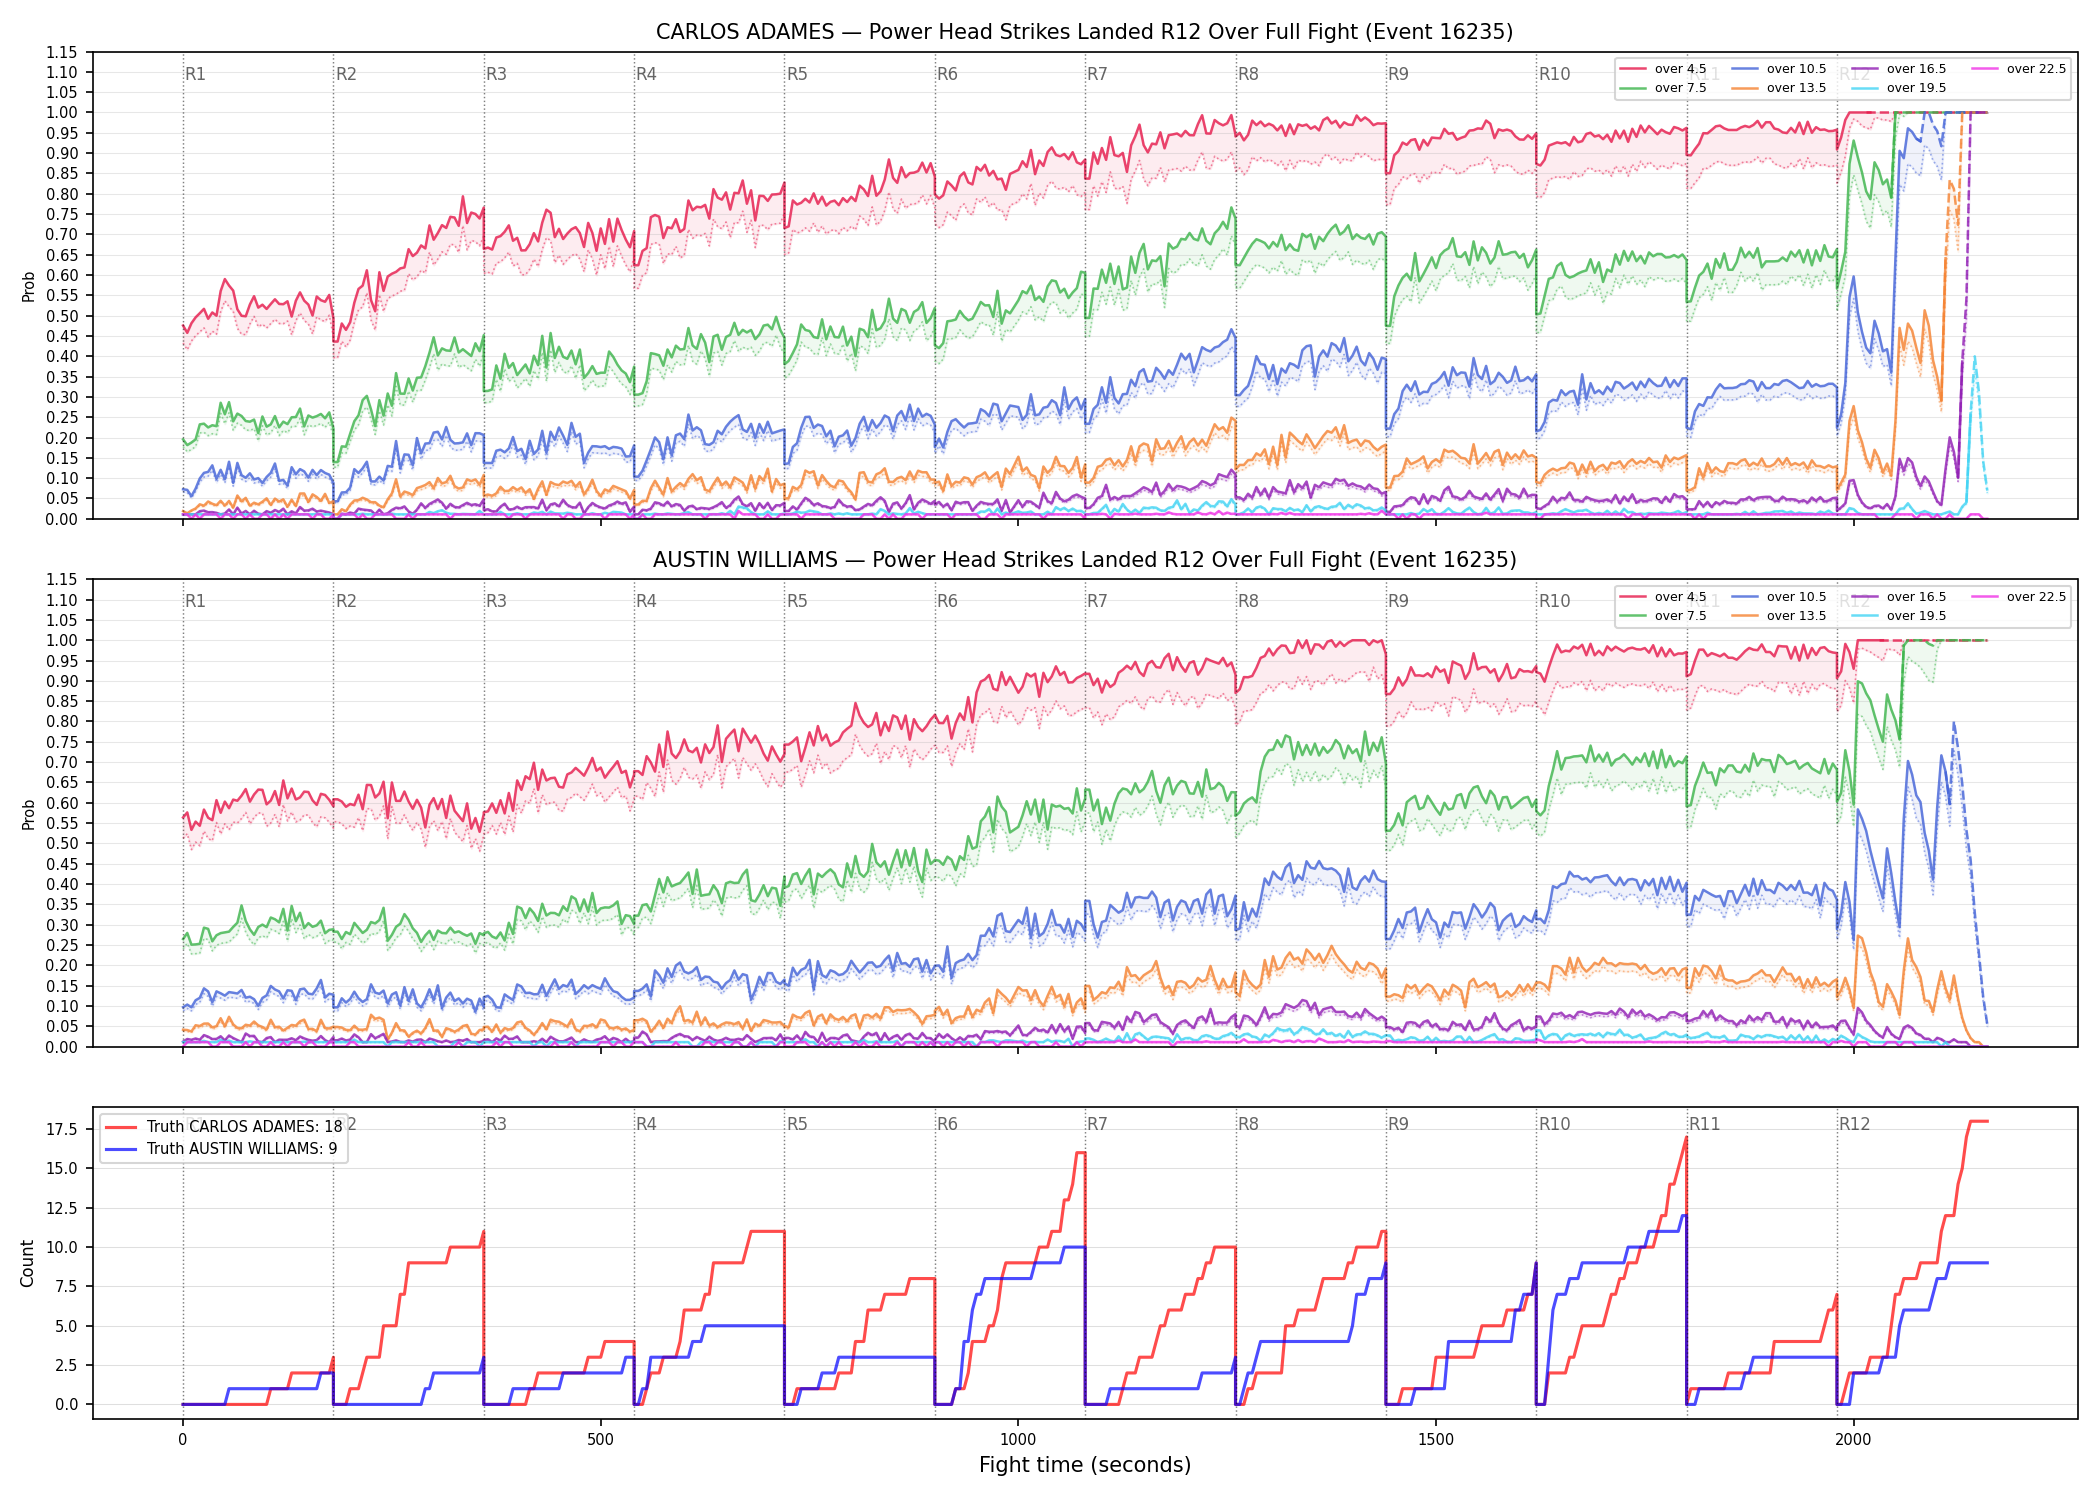Click R2 round marker in Williams chart
The height and width of the screenshot is (1500, 2100).
point(346,601)
